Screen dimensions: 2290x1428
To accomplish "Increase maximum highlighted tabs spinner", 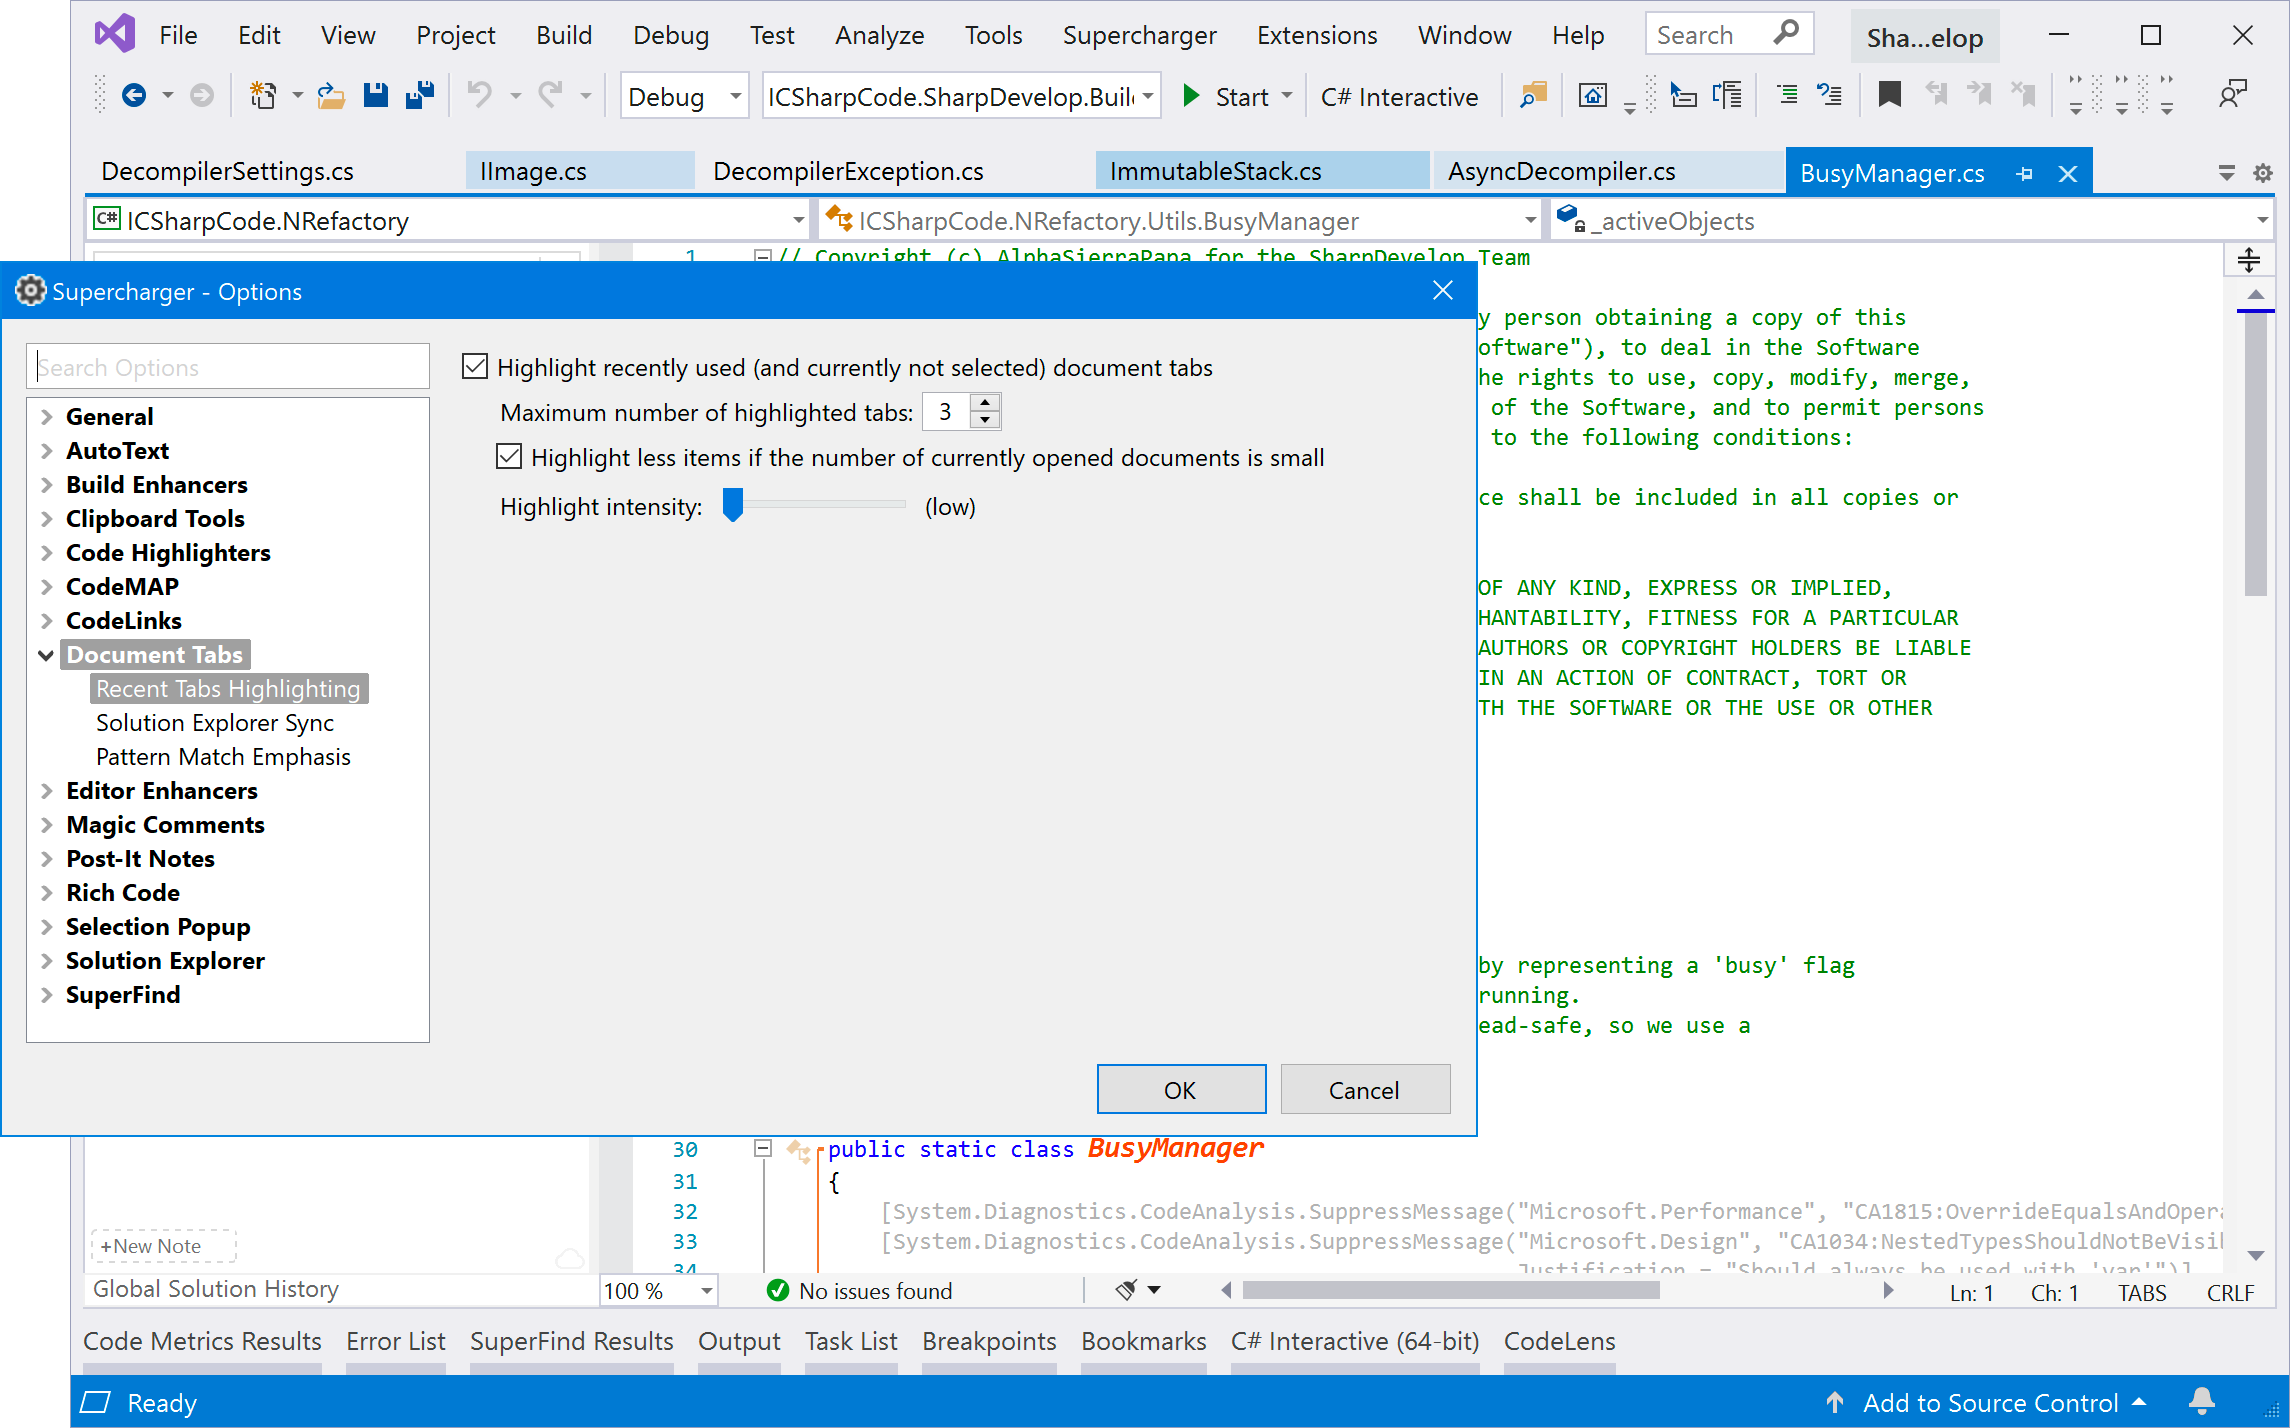I will pos(985,402).
